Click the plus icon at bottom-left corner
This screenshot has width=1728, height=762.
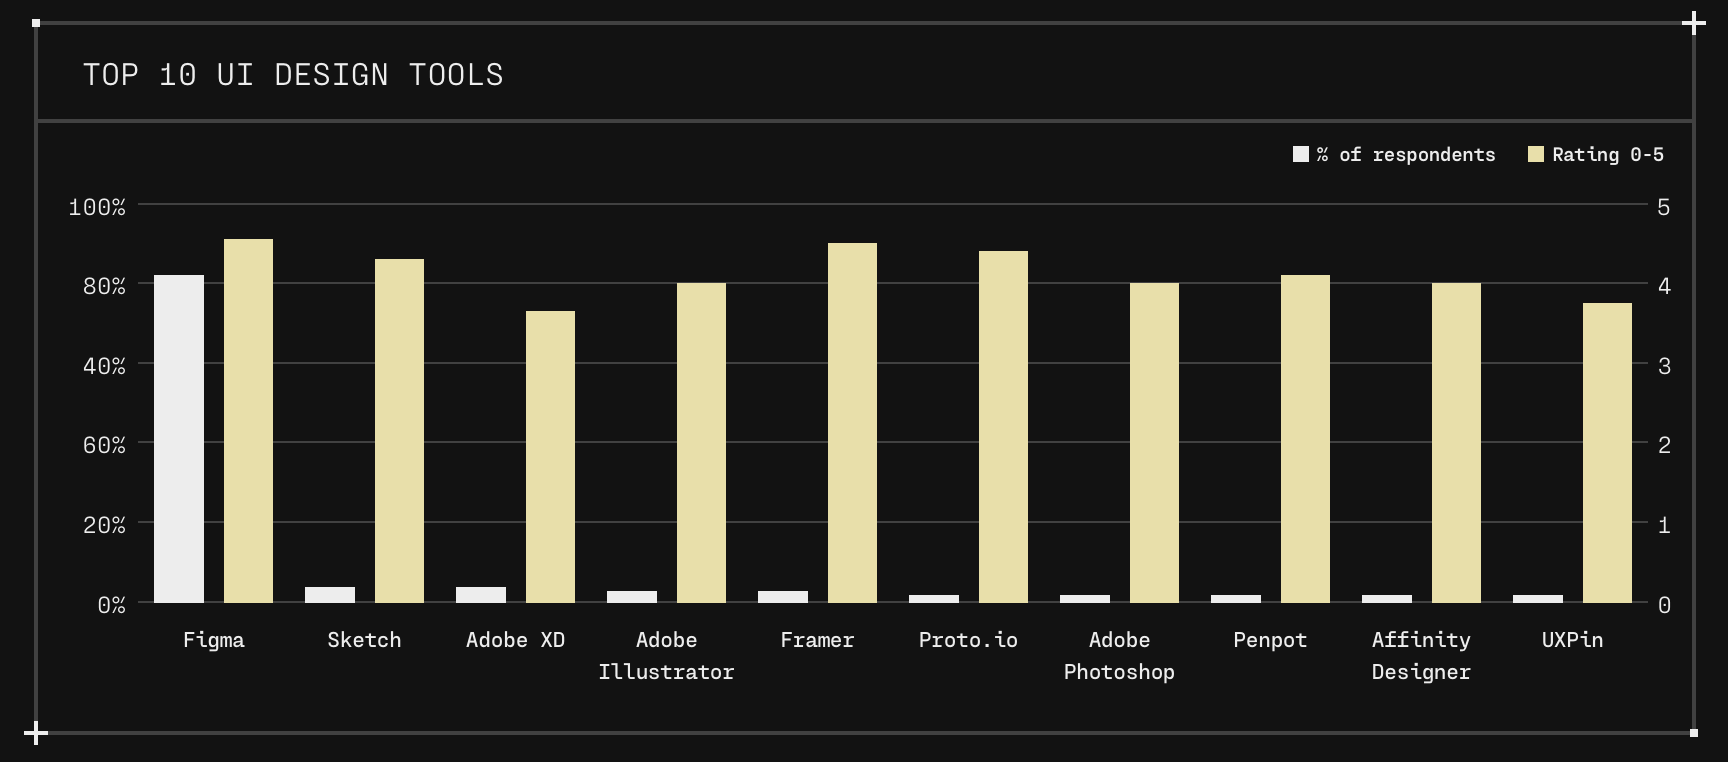[36, 733]
